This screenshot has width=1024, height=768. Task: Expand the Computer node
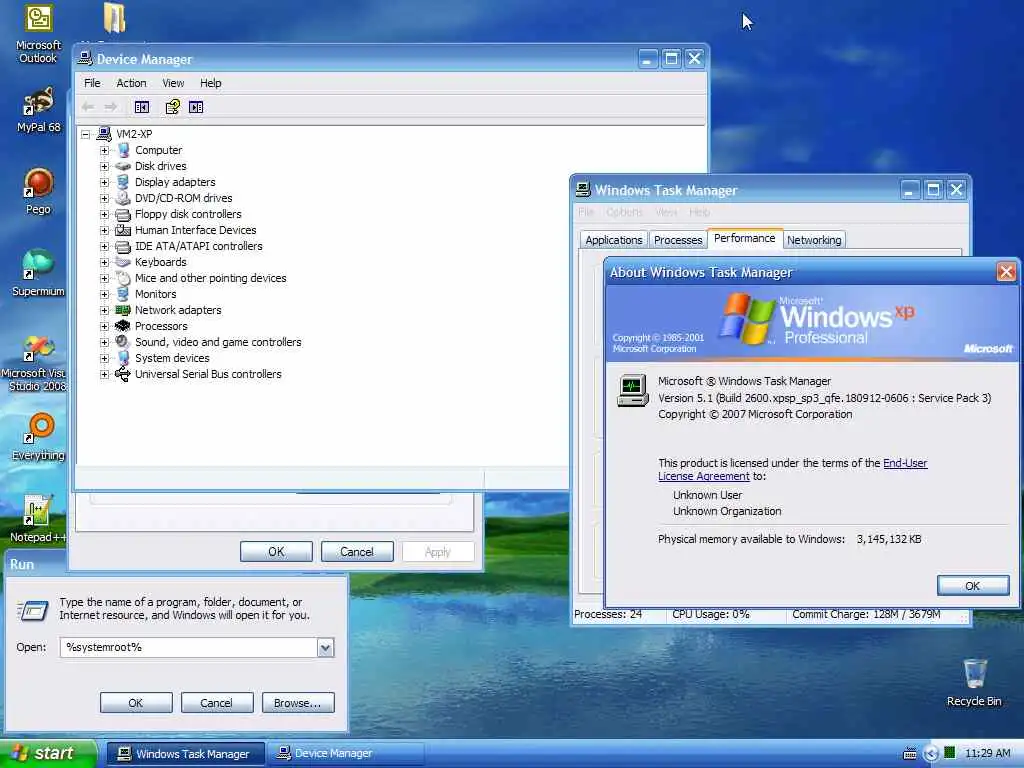(x=104, y=150)
